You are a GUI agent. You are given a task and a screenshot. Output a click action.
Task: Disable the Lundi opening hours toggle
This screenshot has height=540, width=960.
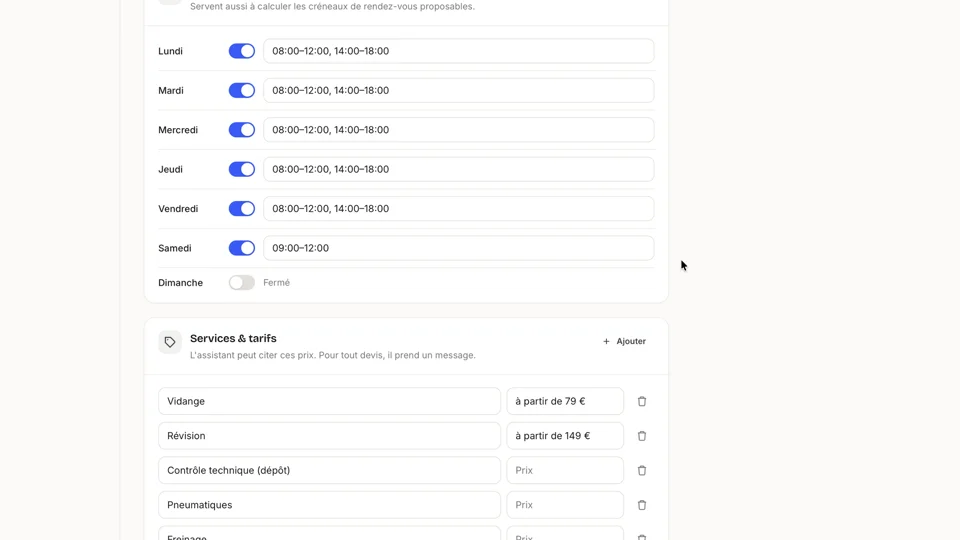pos(242,51)
